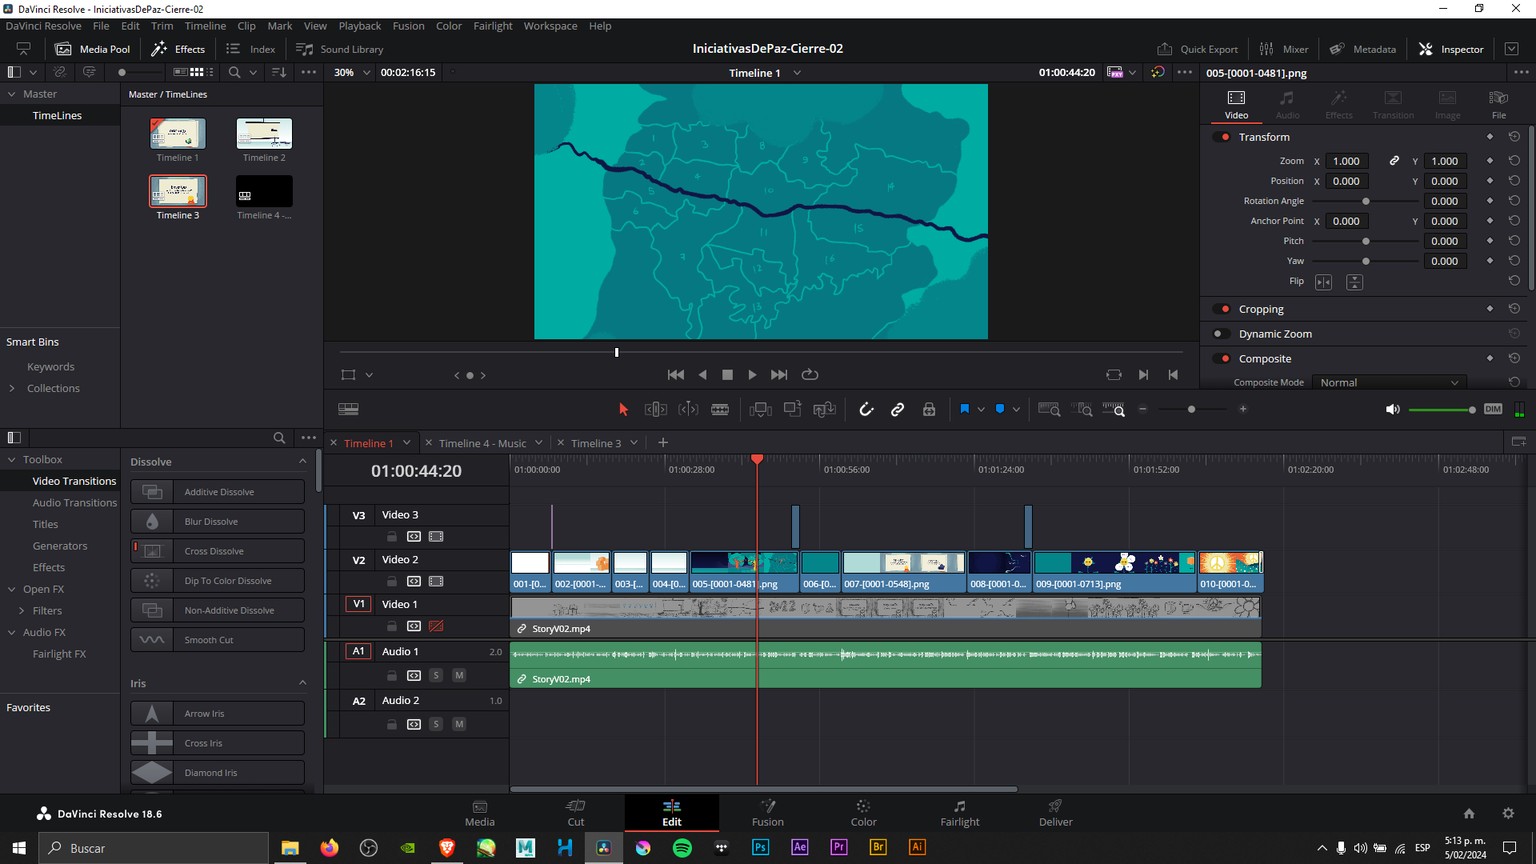Adjust the Pitch slider handle
This screenshot has height=864, width=1536.
click(x=1366, y=241)
